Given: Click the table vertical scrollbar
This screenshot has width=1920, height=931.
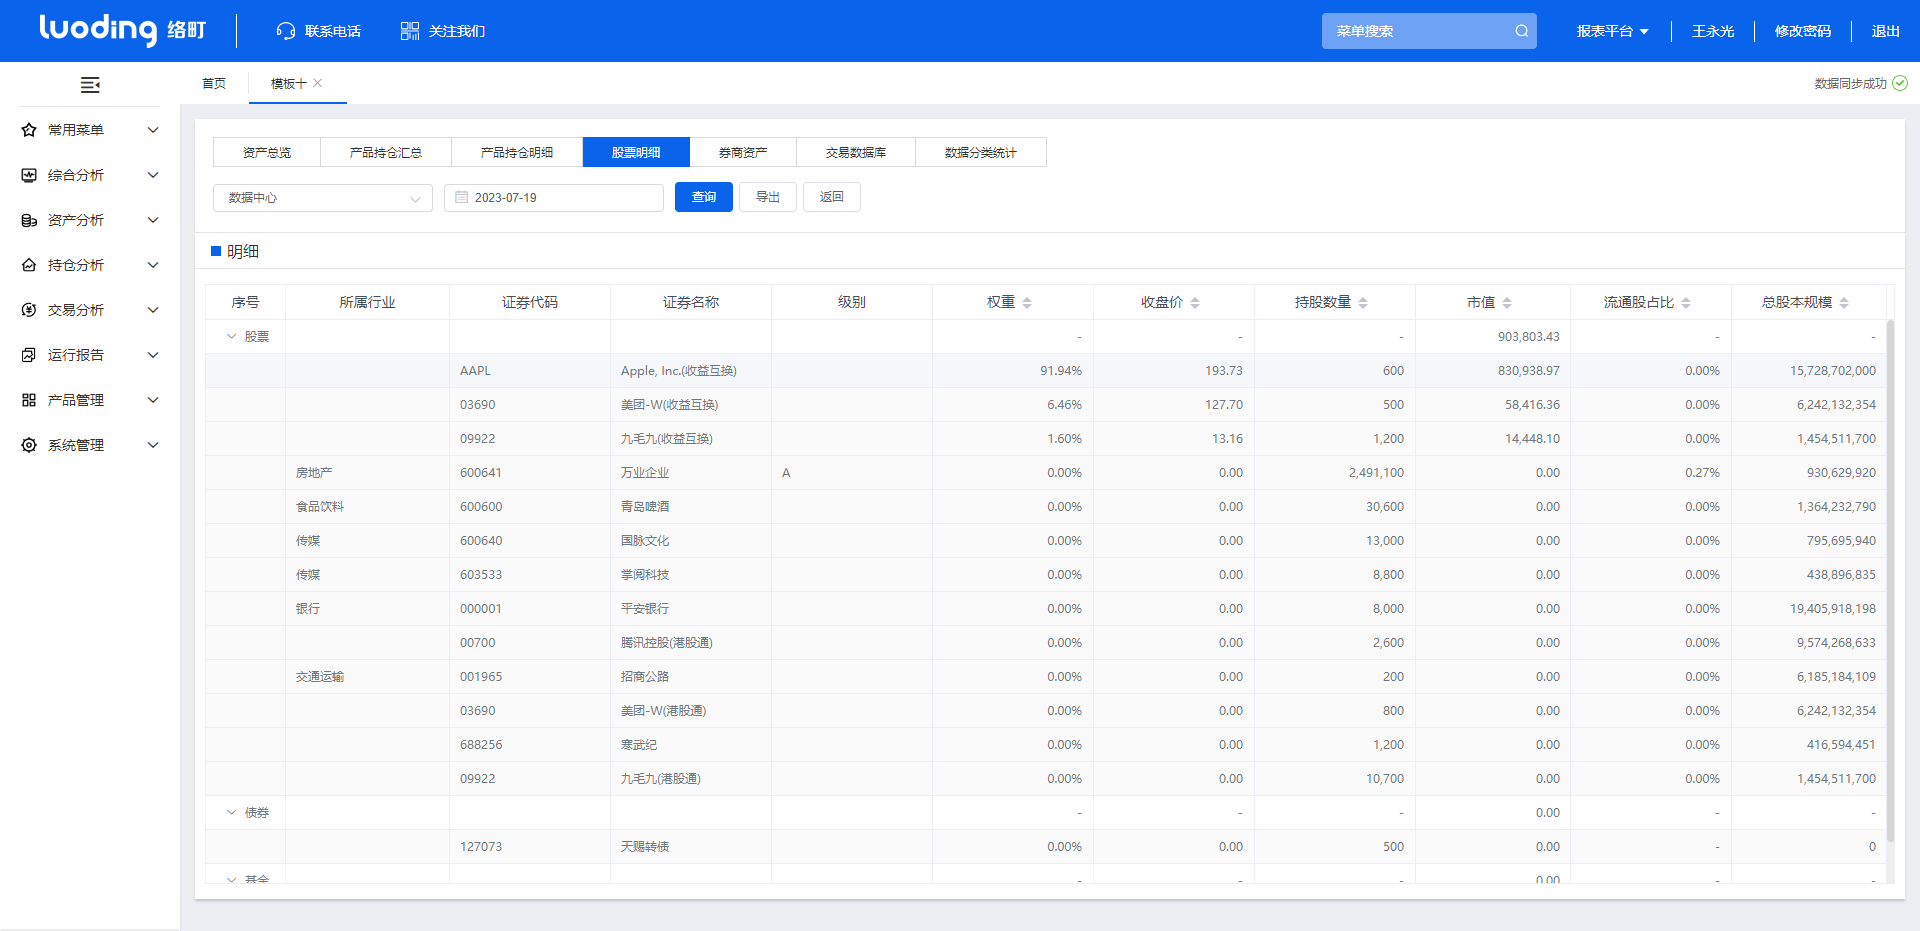Looking at the screenshot, I should tap(1890, 580).
